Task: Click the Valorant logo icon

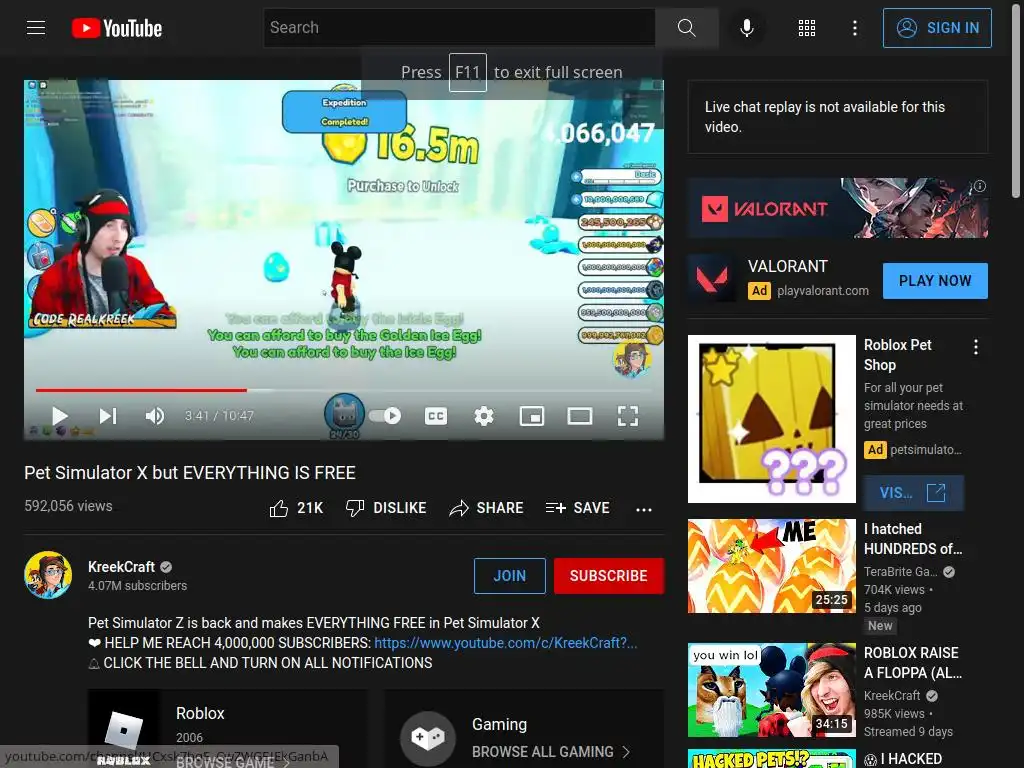Action: coord(712,279)
